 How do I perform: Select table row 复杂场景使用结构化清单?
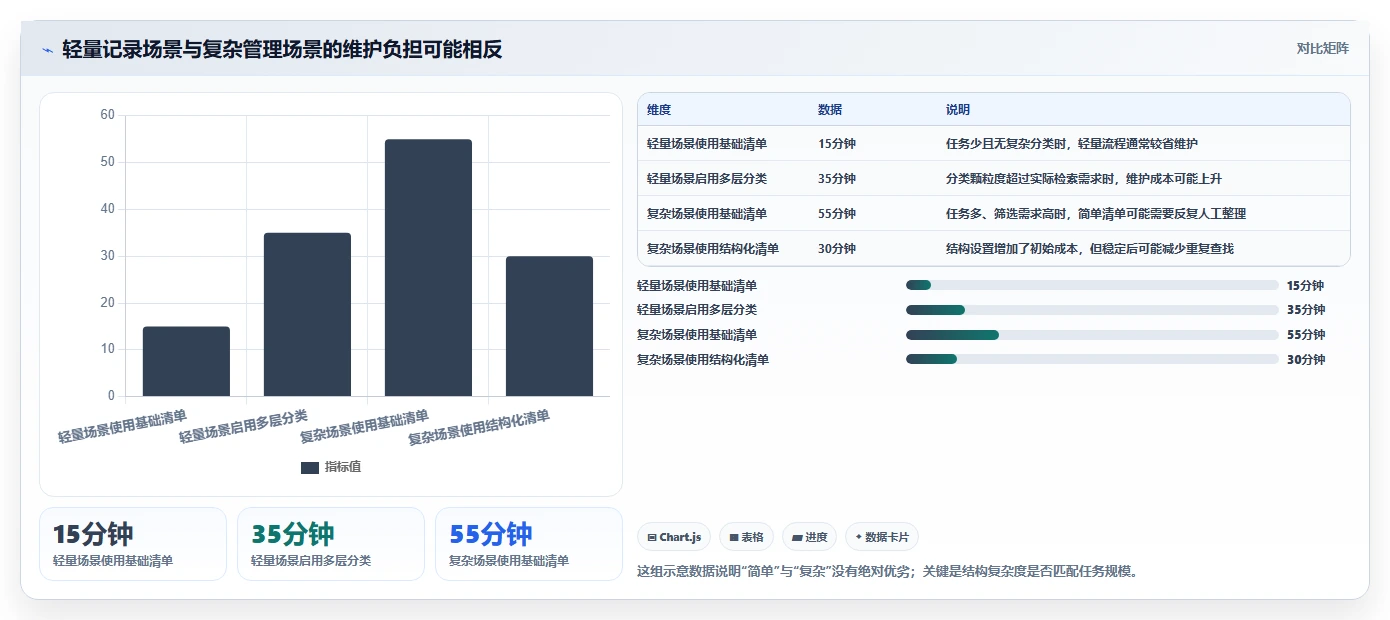pos(993,248)
